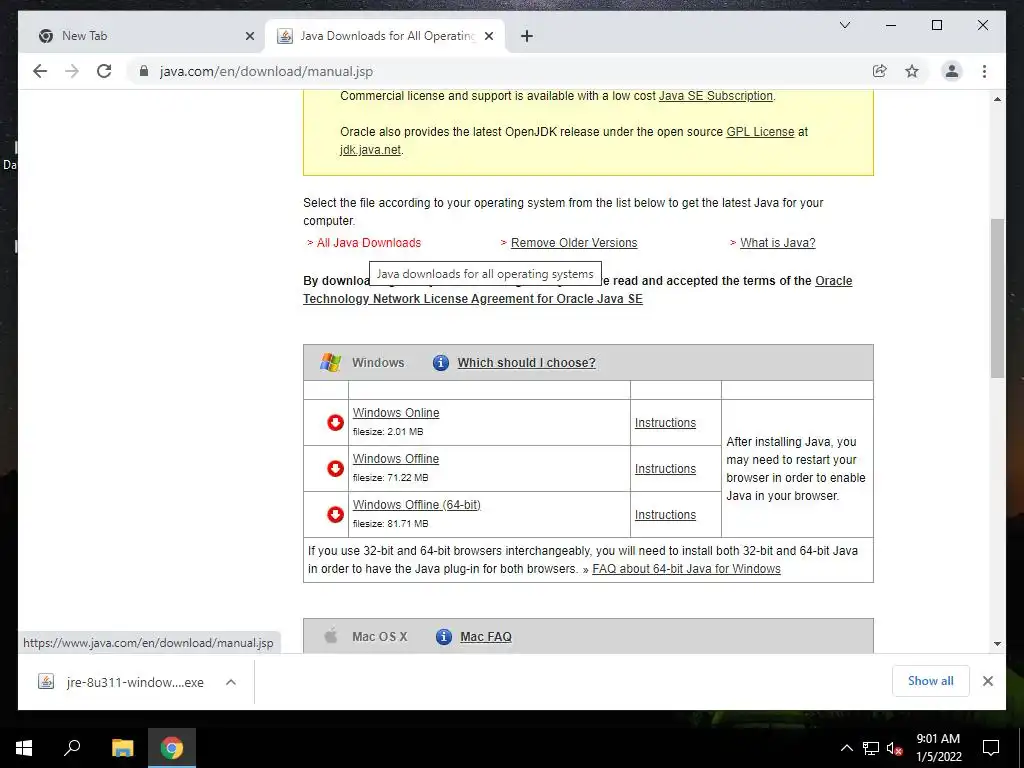Open the tab search chevron
Image resolution: width=1024 pixels, height=768 pixels.
[x=844, y=25]
